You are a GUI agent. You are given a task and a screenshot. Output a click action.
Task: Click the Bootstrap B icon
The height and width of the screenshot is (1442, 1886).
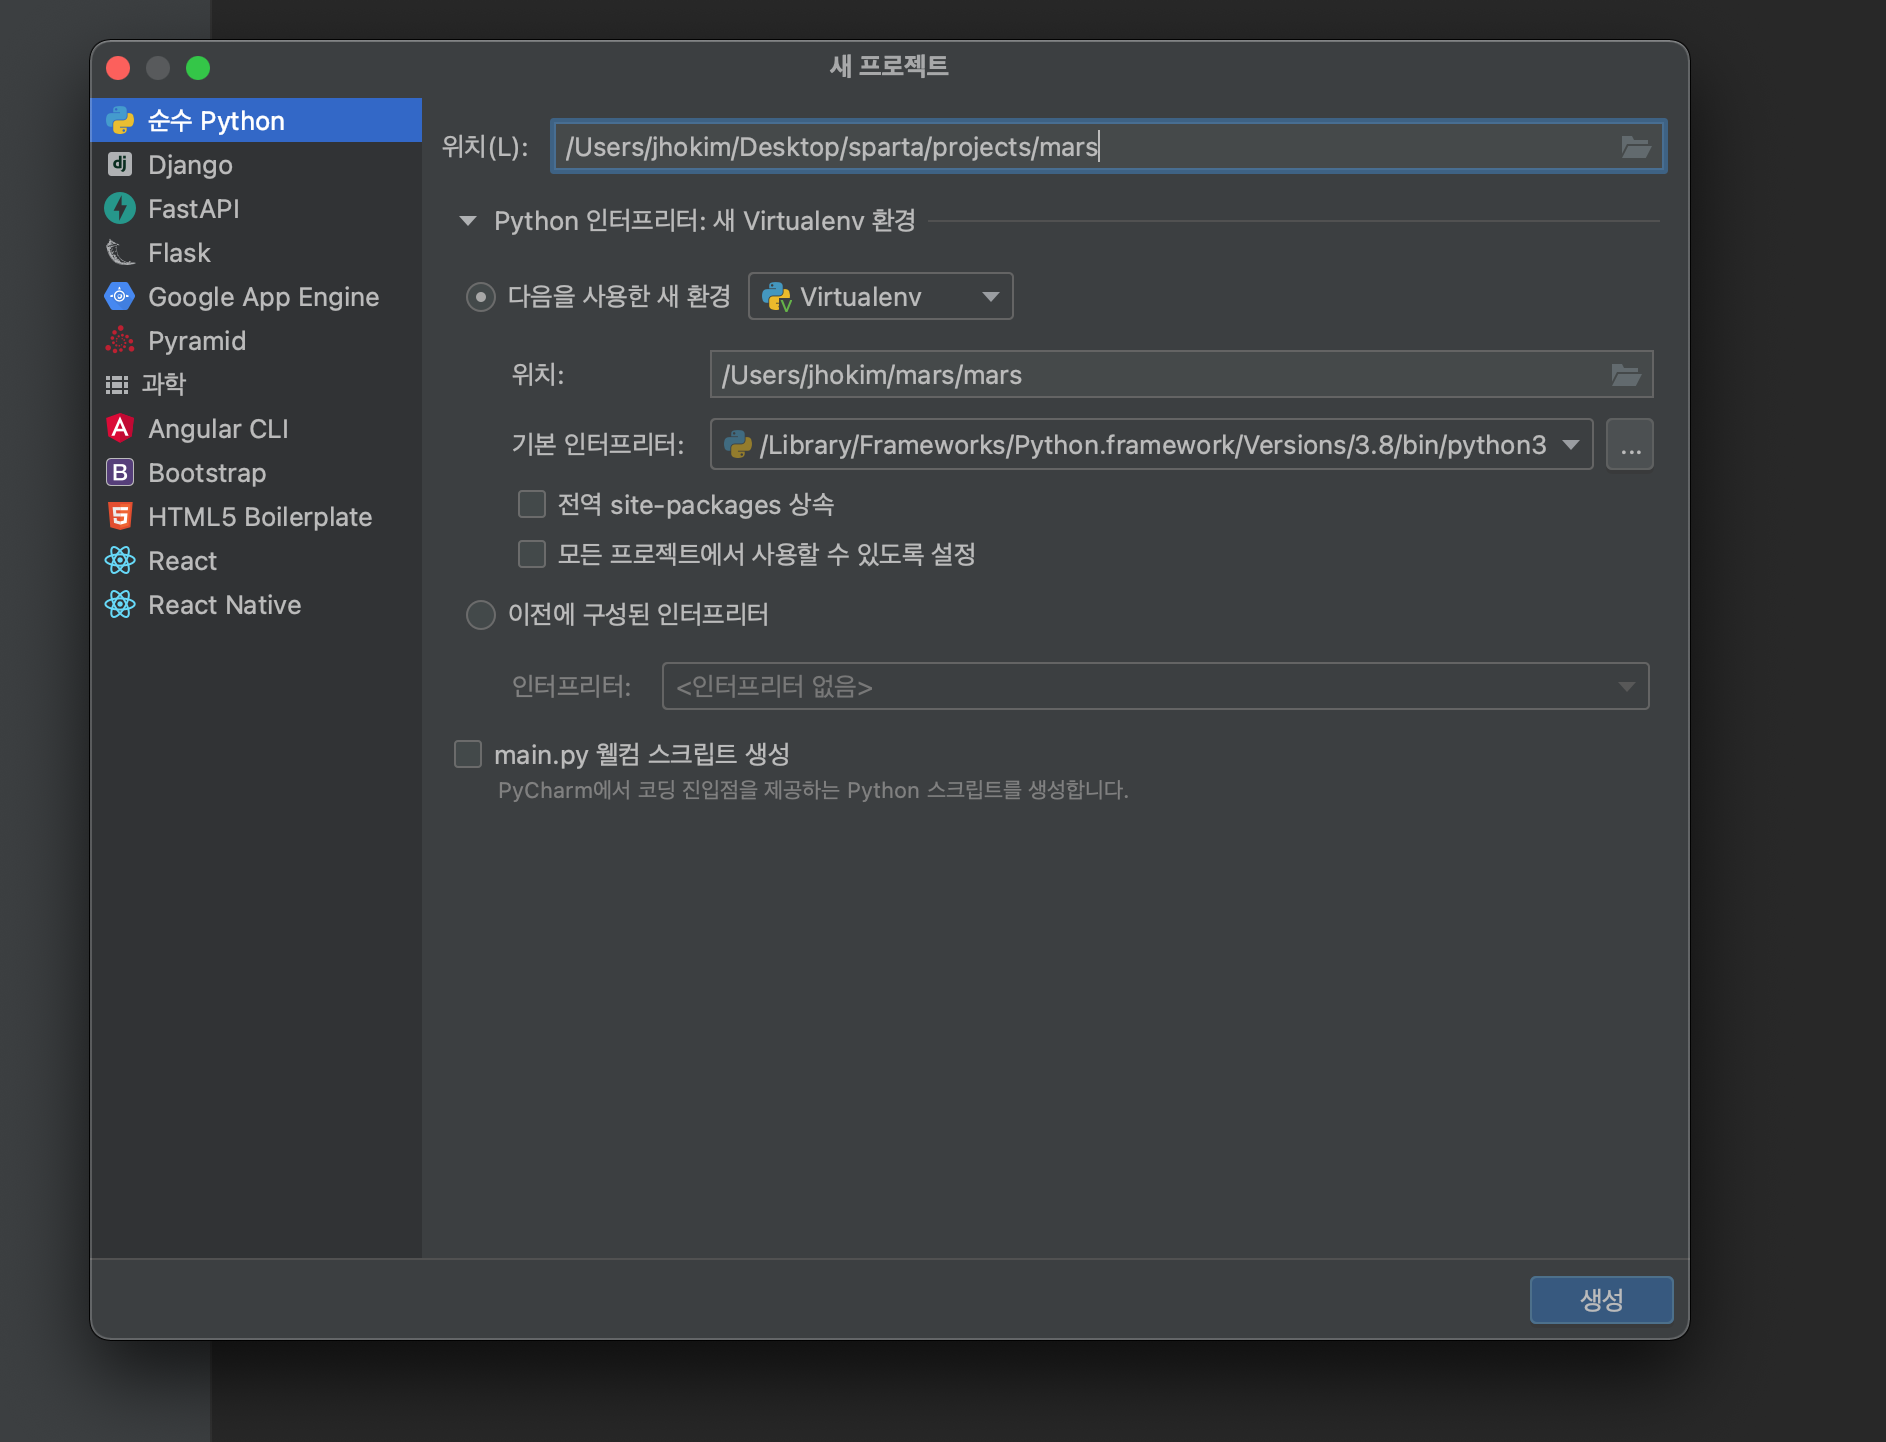(x=120, y=472)
